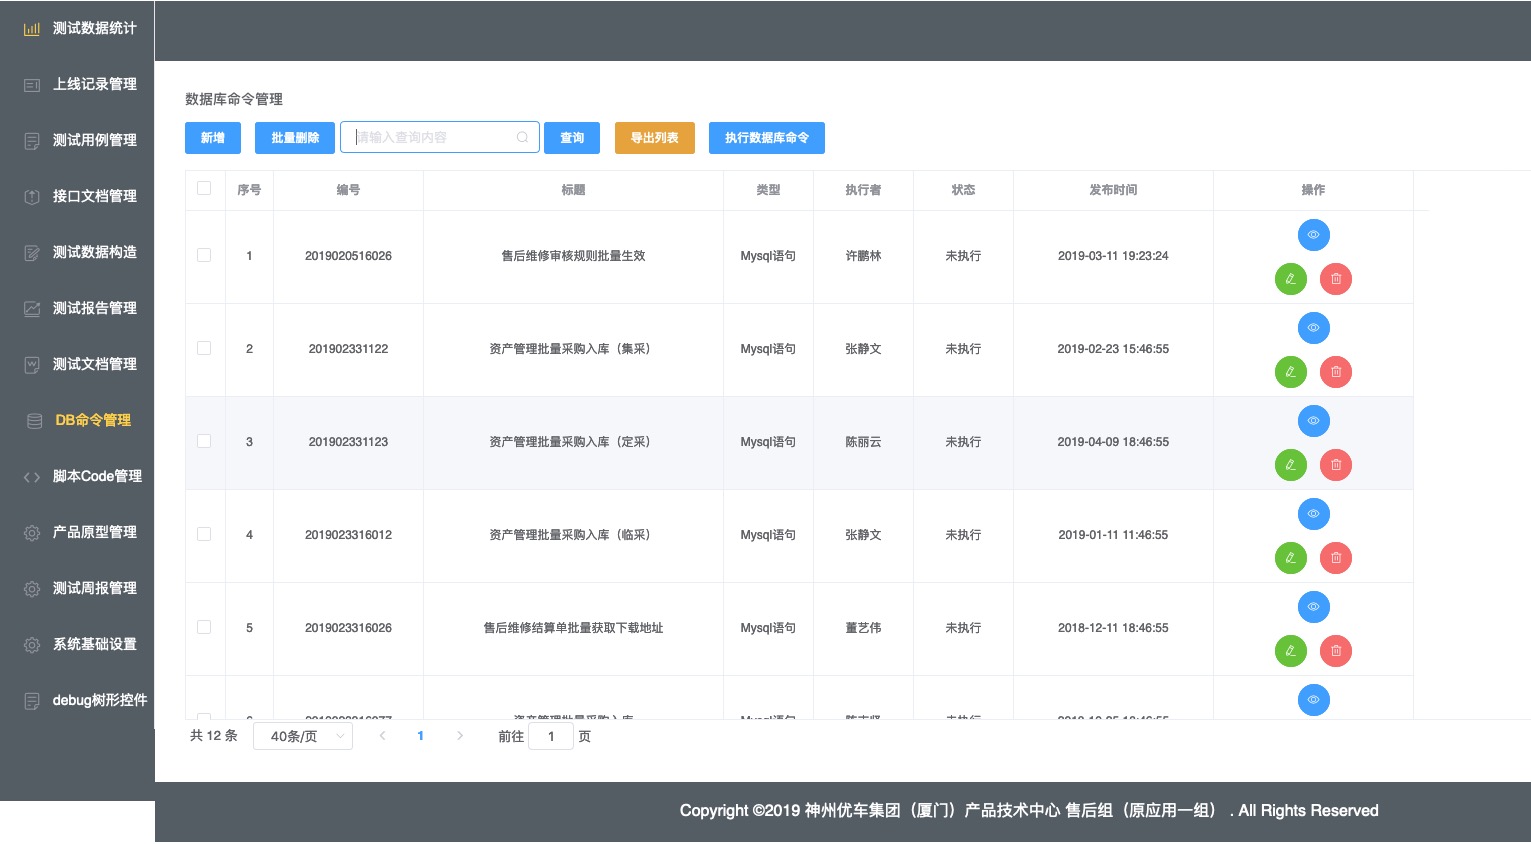The image size is (1531, 844).
Task: Edit row 2019023316026 entry
Action: click(1291, 651)
